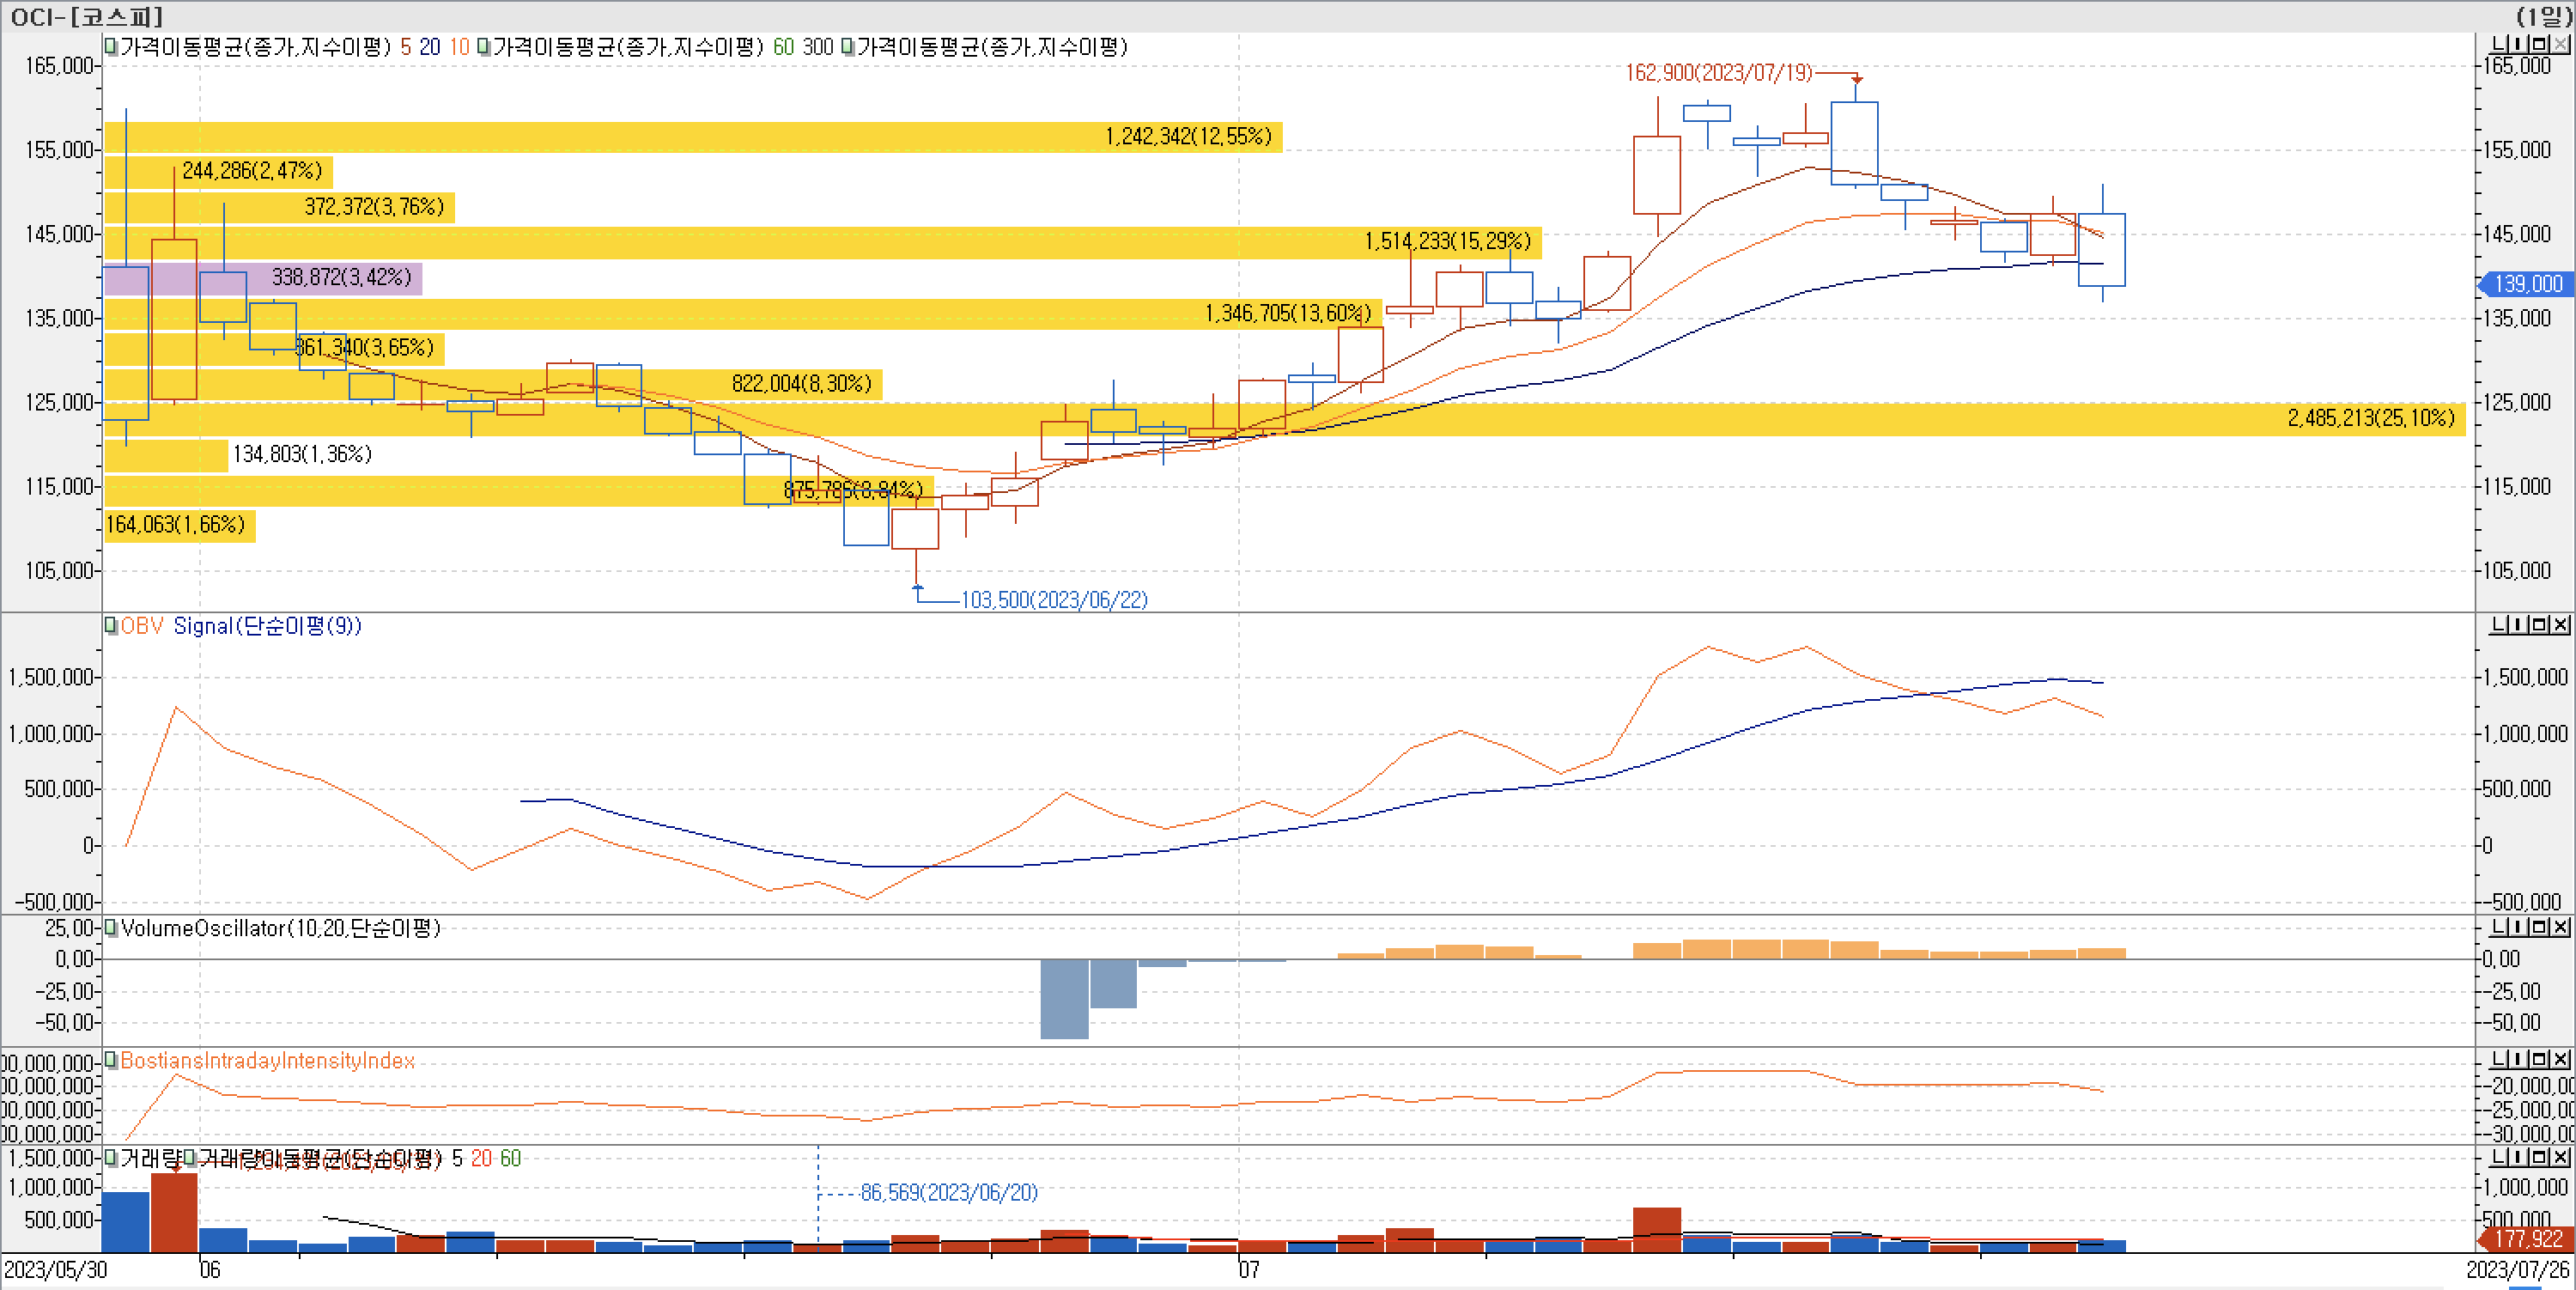Viewport: 2576px width, 1290px height.
Task: Toggle the first 가격이동평균 legend box
Action: click(x=111, y=47)
